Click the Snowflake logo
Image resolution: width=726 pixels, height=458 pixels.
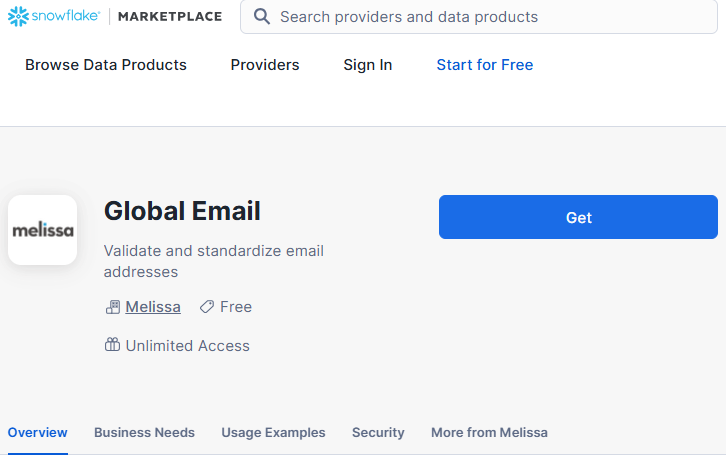pyautogui.click(x=54, y=16)
